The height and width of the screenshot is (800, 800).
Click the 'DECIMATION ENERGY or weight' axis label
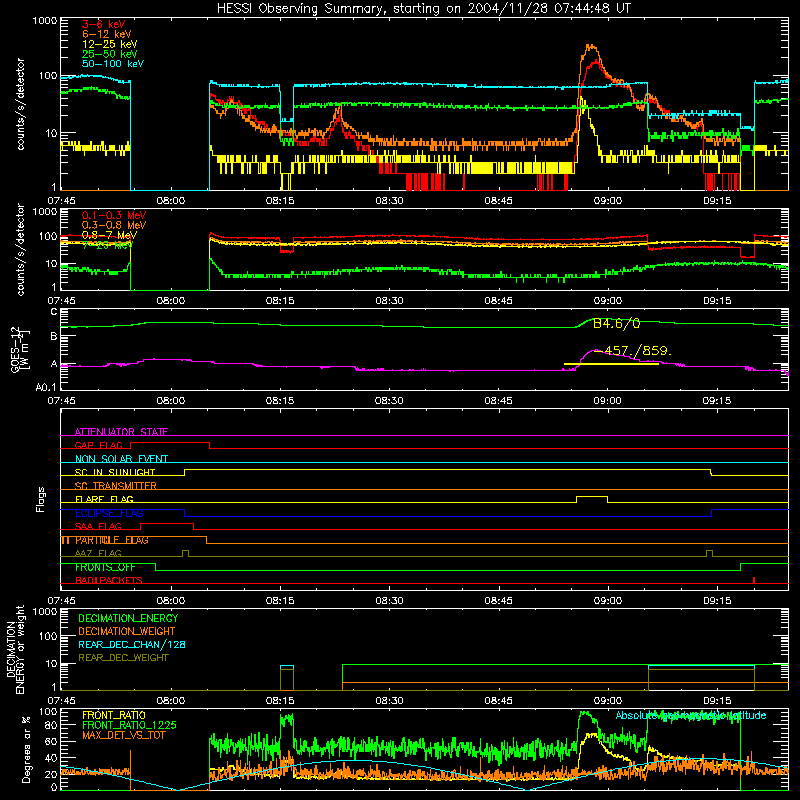[15, 649]
